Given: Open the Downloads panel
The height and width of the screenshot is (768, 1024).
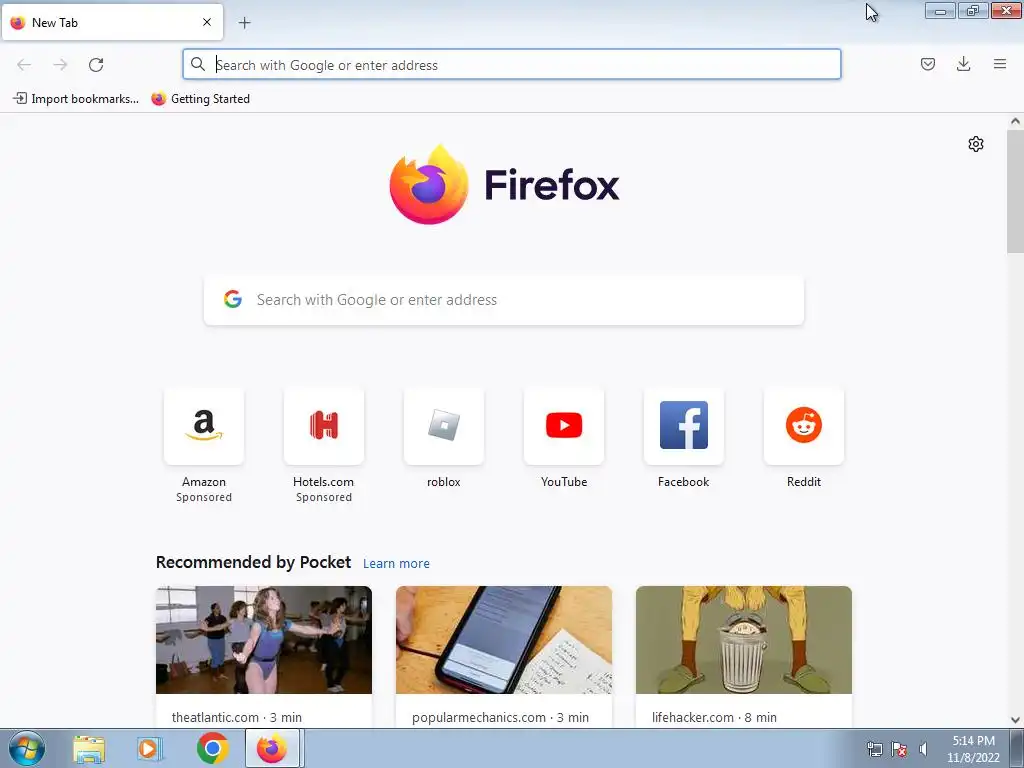Looking at the screenshot, I should click(x=963, y=64).
